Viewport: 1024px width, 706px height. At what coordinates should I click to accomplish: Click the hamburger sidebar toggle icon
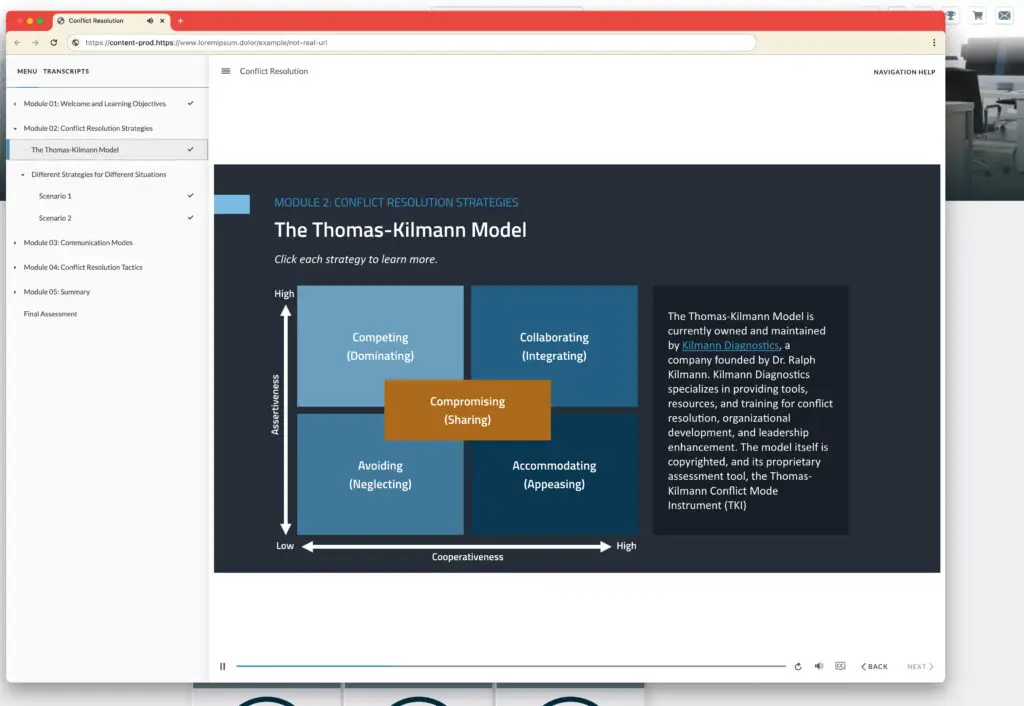pyautogui.click(x=226, y=71)
